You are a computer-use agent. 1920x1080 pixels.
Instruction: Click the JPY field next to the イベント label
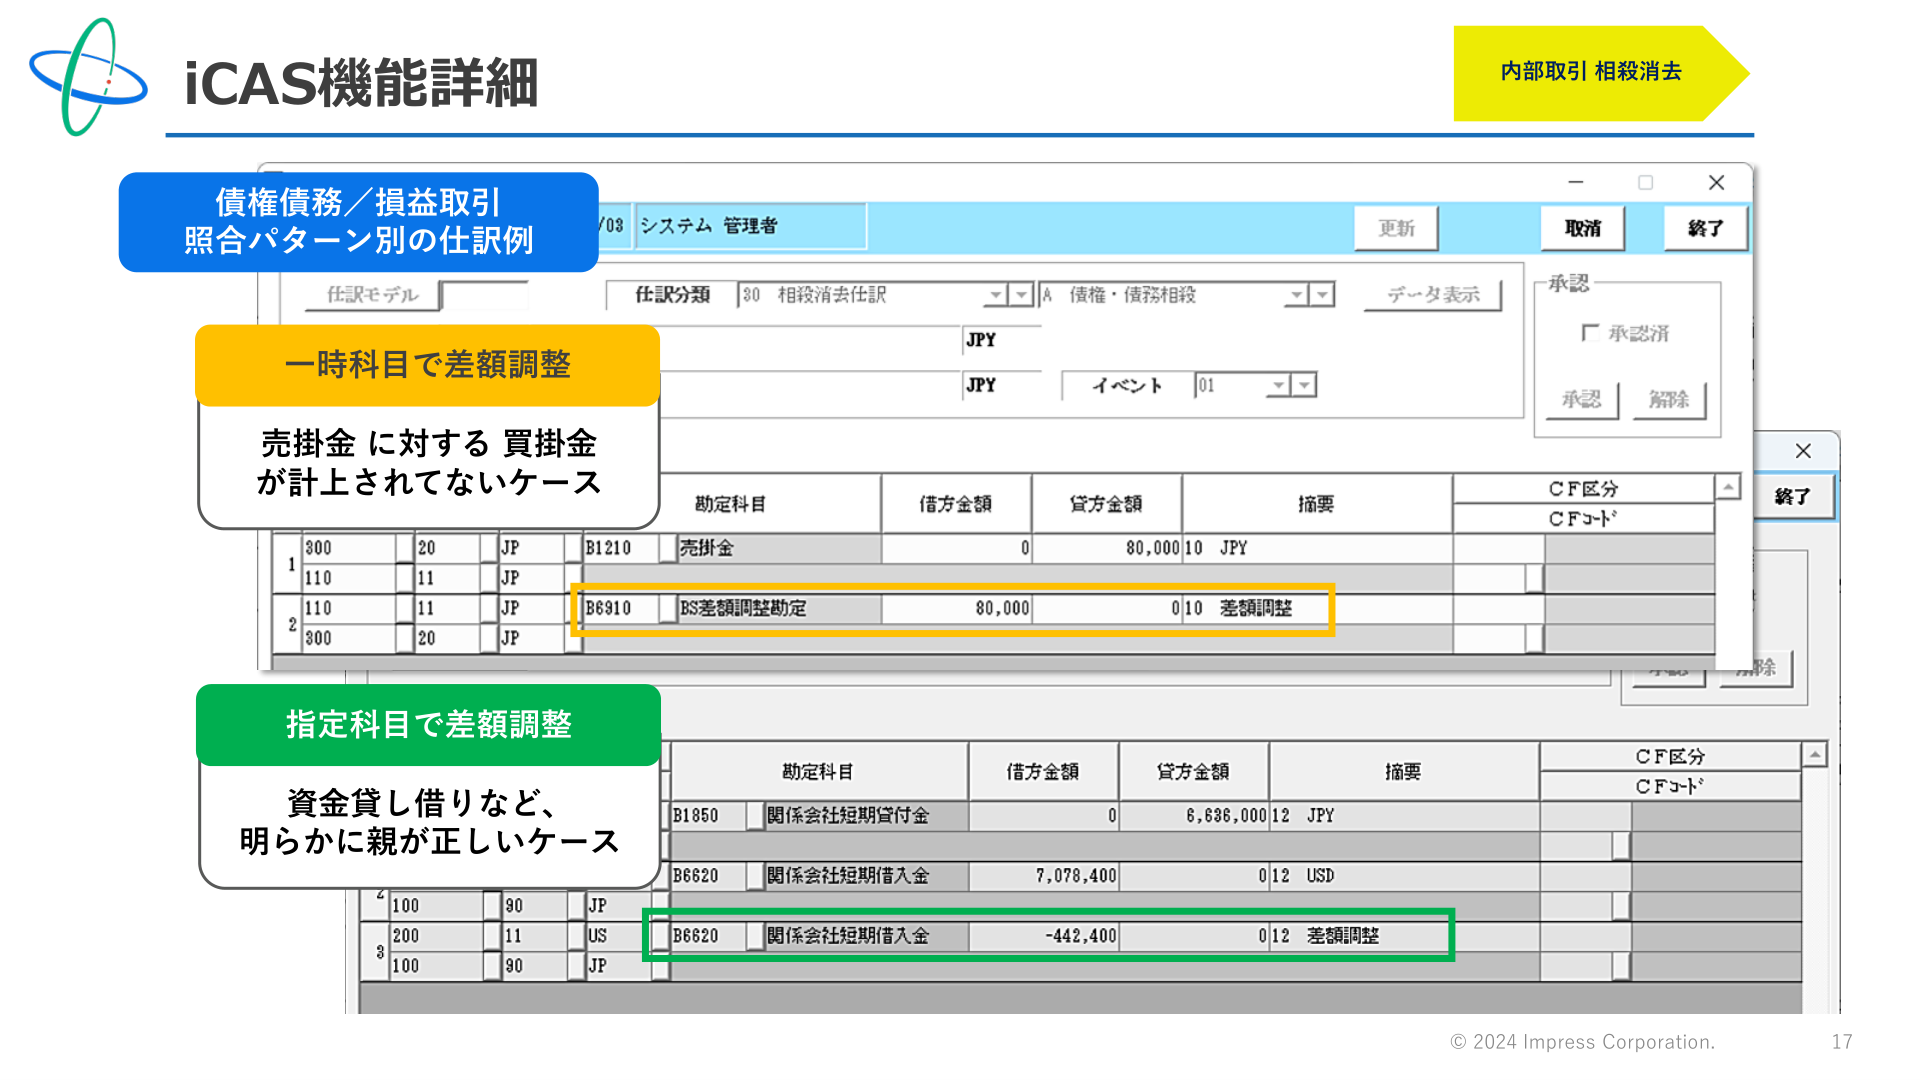click(x=1002, y=385)
